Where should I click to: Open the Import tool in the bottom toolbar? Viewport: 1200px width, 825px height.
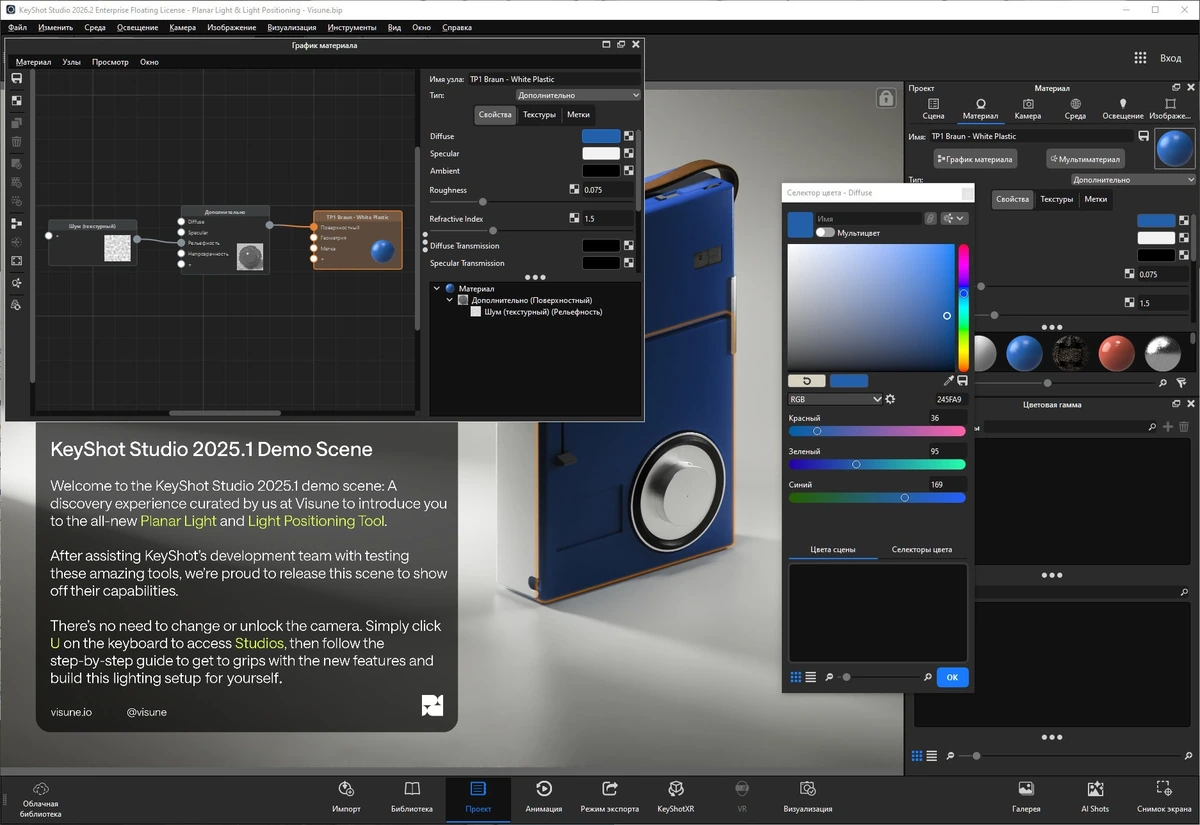[346, 797]
